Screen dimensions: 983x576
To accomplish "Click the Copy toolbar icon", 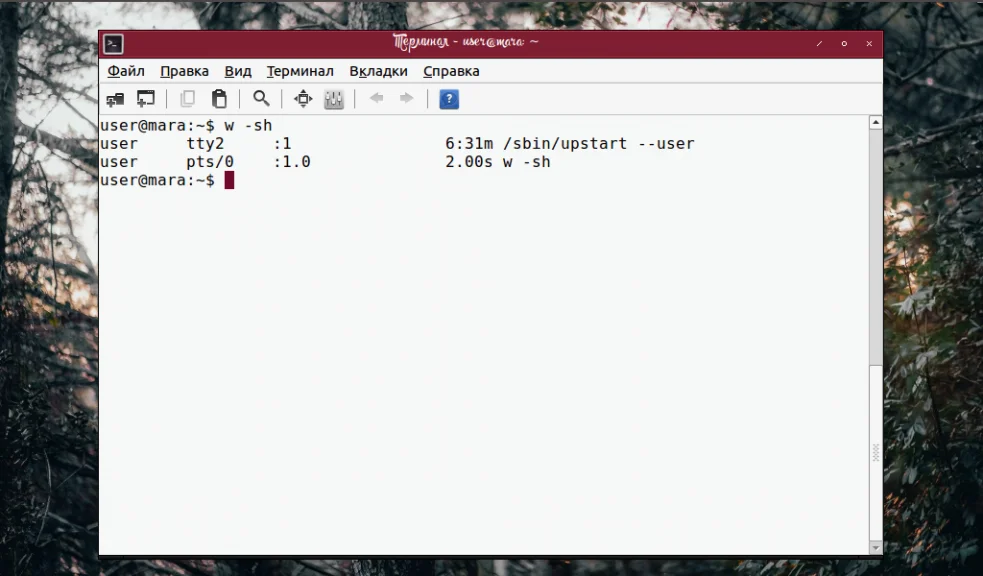I will (x=187, y=99).
